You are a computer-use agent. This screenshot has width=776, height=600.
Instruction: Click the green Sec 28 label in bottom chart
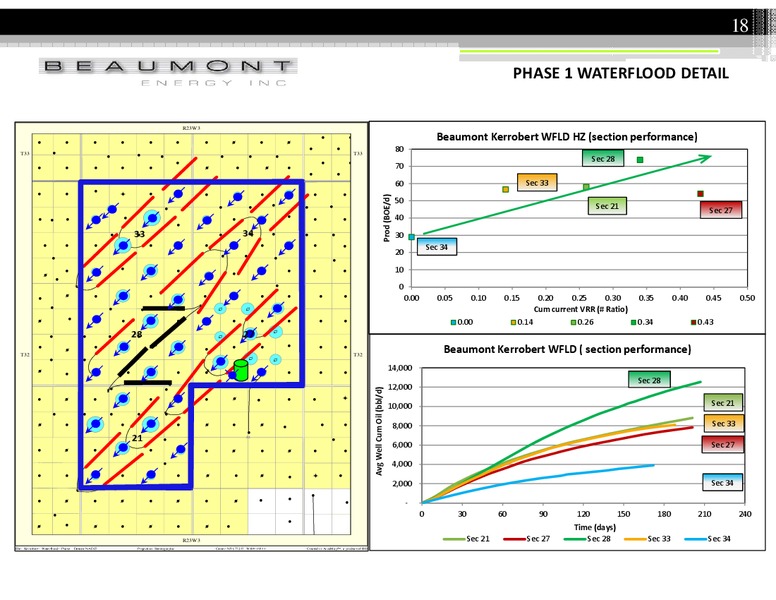click(649, 380)
